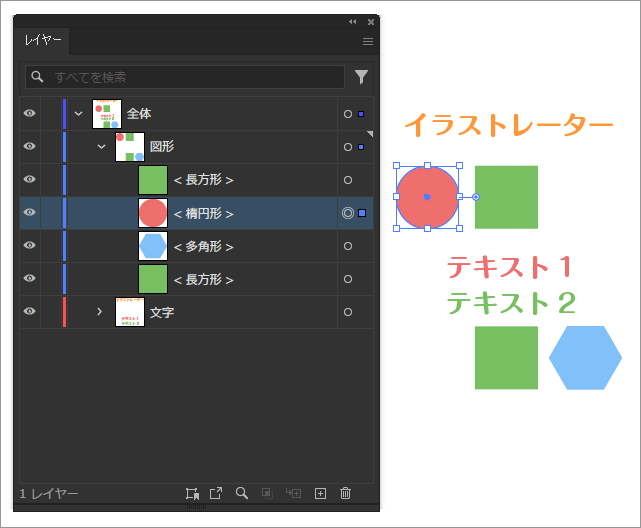Click the blue hexagon on the canvas
The image size is (641, 528).
coord(585,358)
